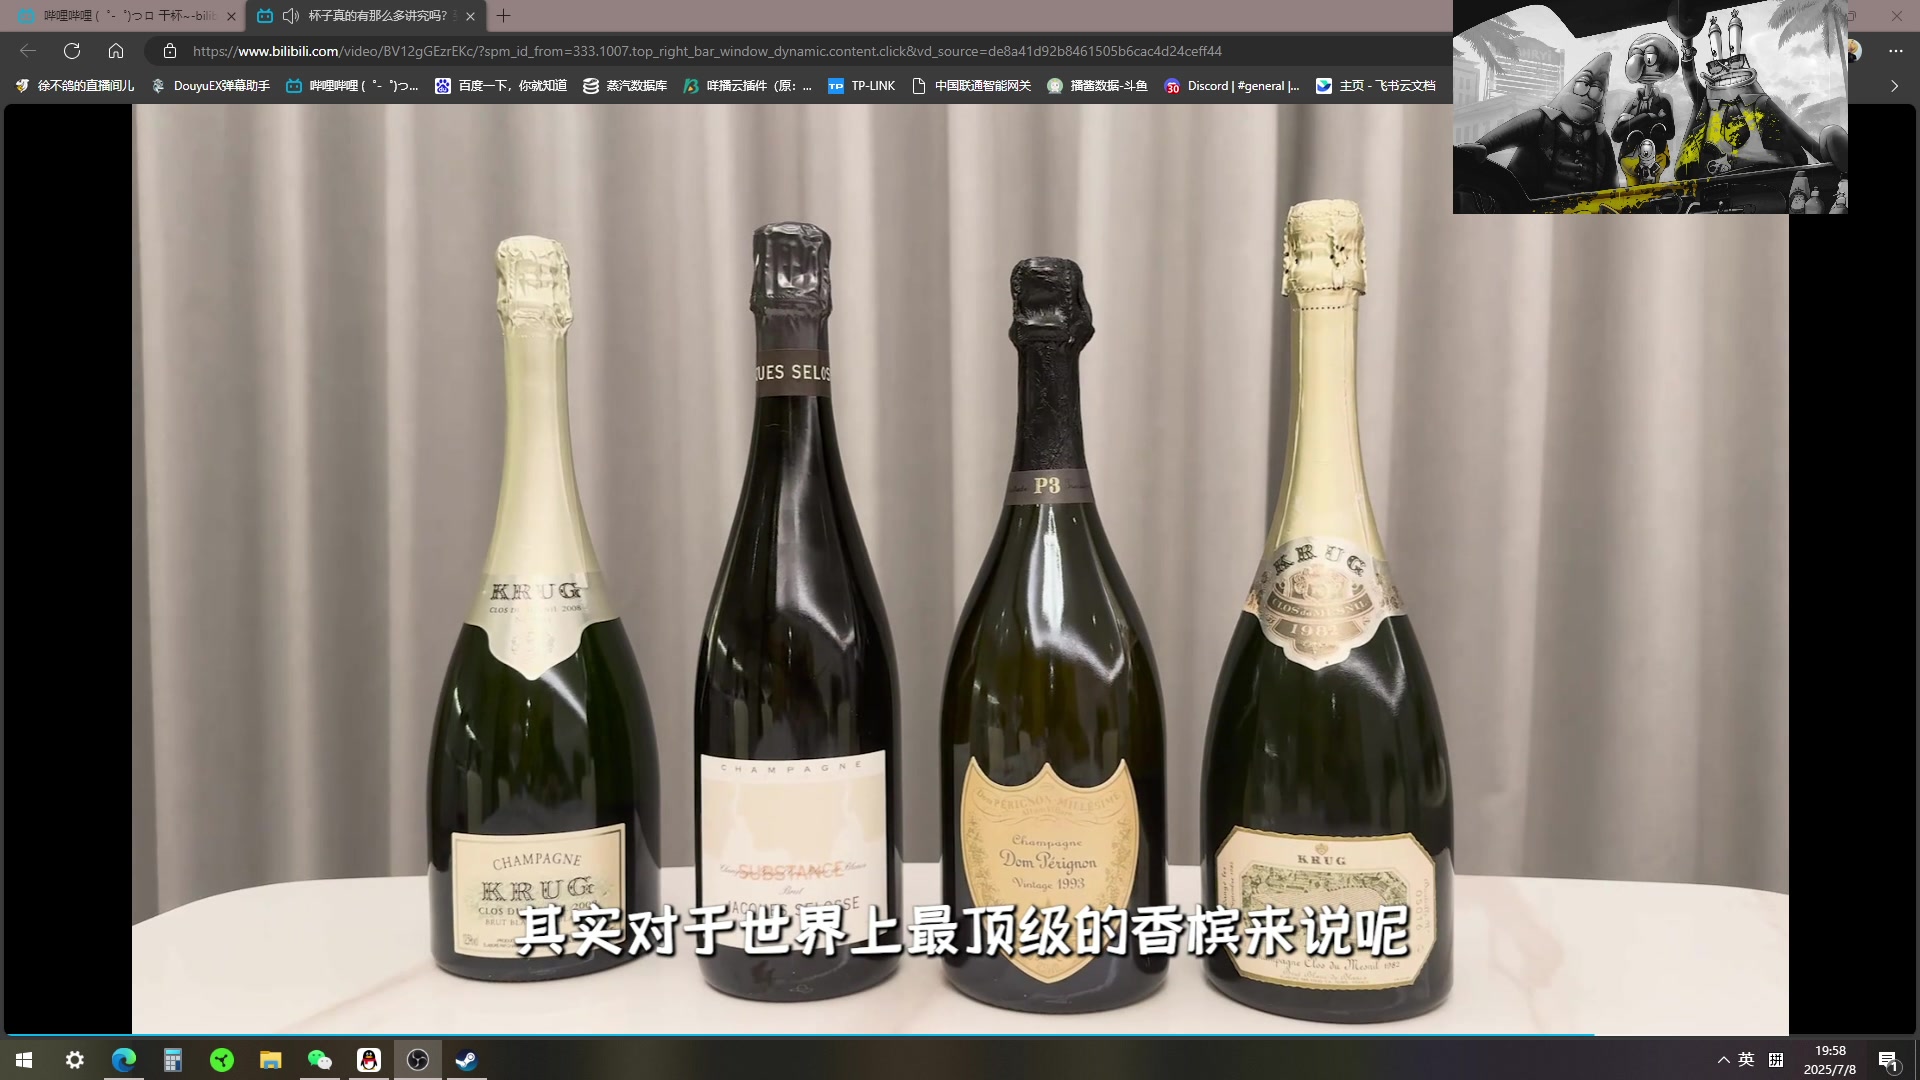Close the 杯子真的有那么多讲究吗 tab

[470, 16]
